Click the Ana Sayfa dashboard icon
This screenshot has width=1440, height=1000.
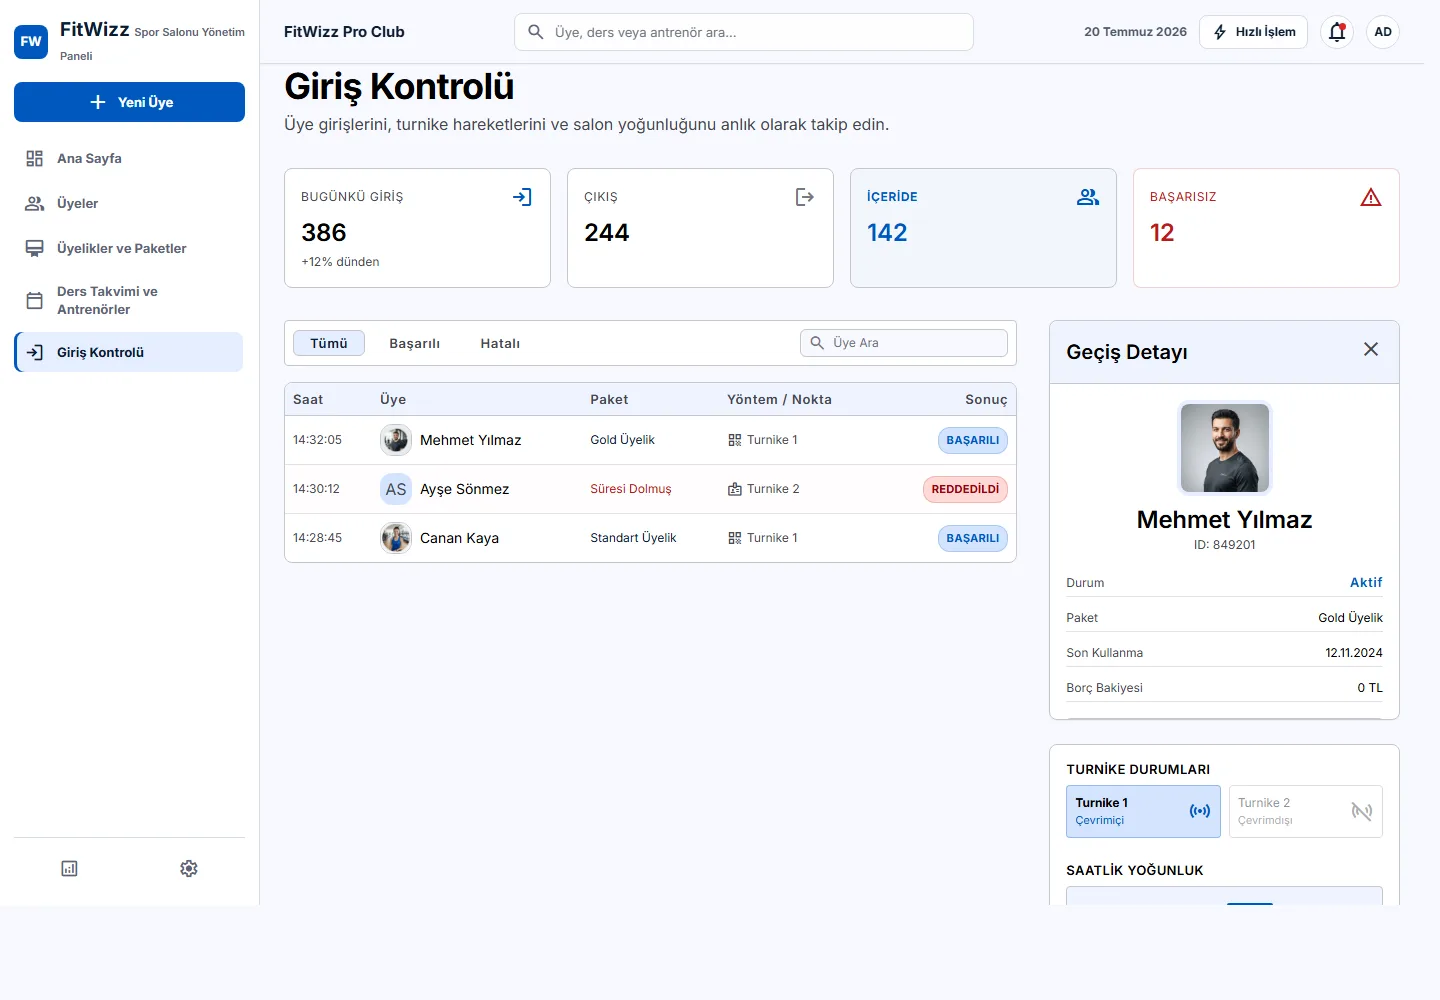pyautogui.click(x=35, y=158)
